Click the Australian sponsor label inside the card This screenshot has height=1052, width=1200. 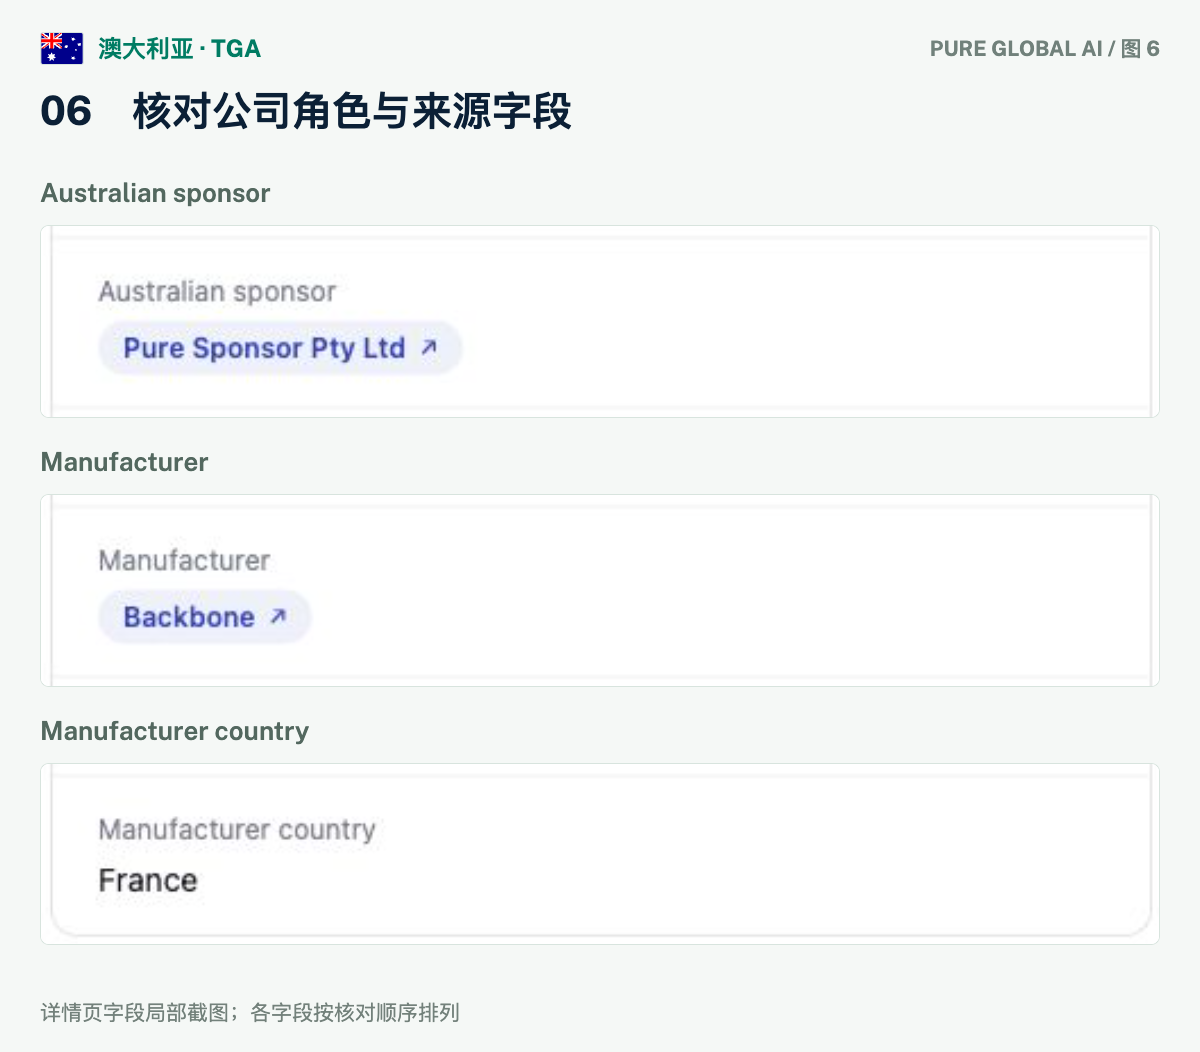217,291
